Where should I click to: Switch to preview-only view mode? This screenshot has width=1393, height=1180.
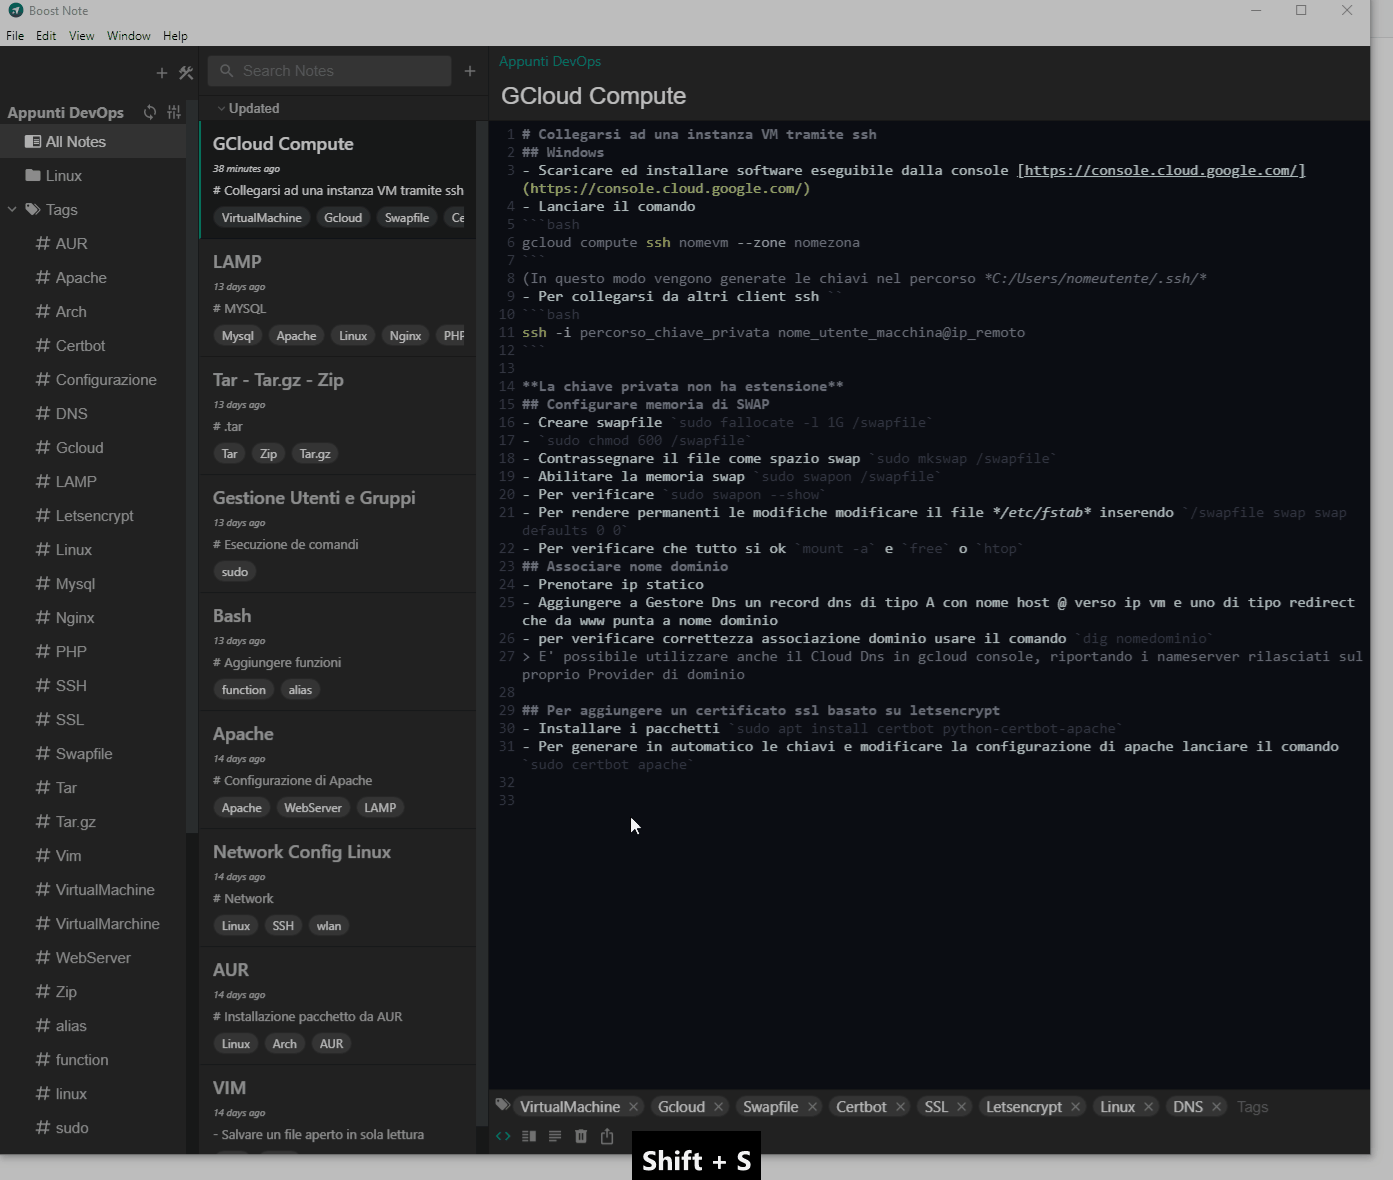pyautogui.click(x=555, y=1136)
